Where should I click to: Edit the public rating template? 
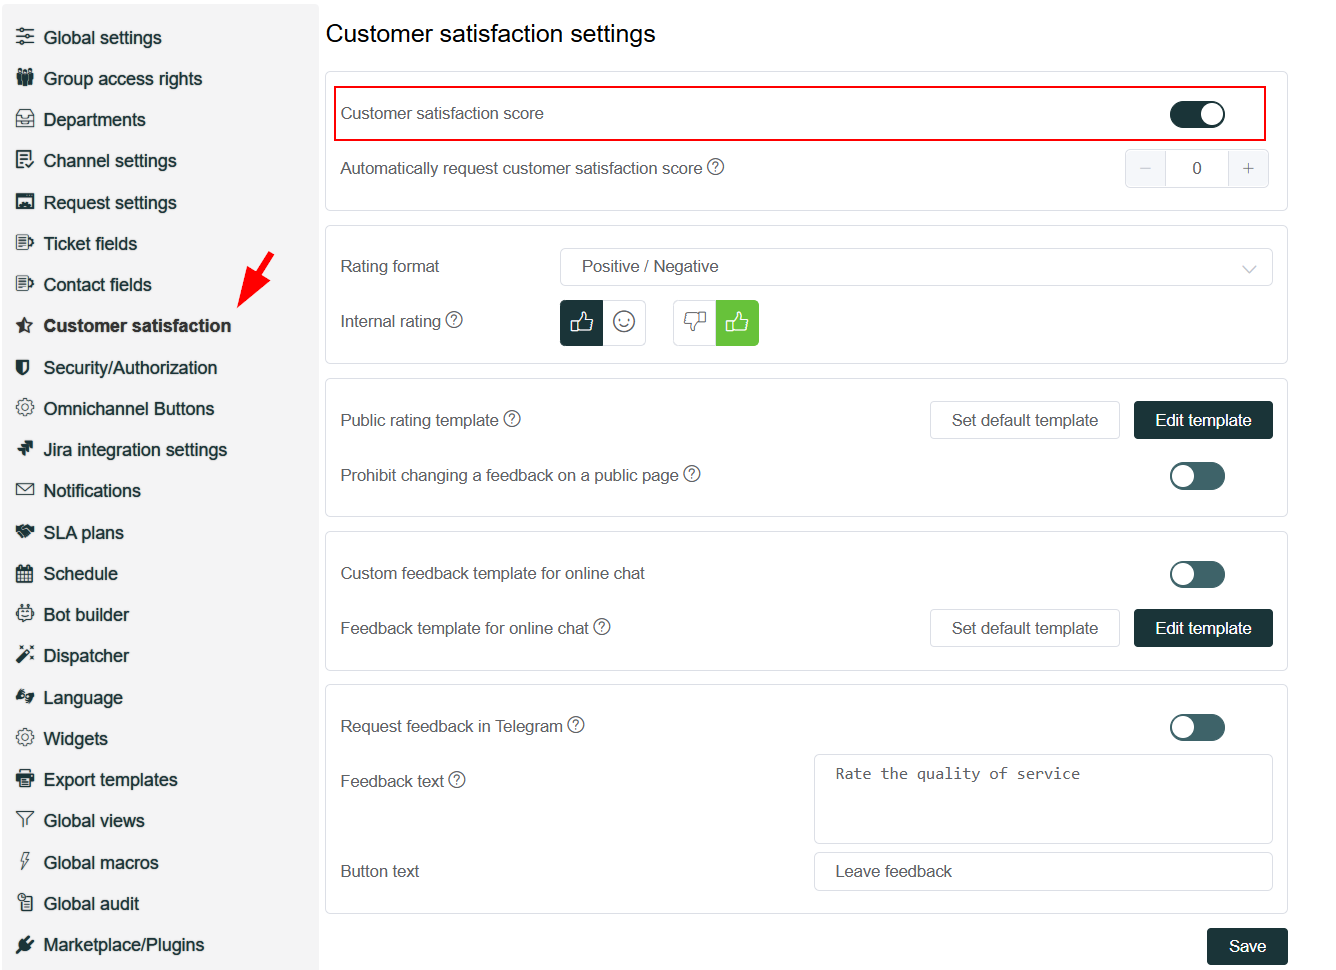tap(1203, 420)
